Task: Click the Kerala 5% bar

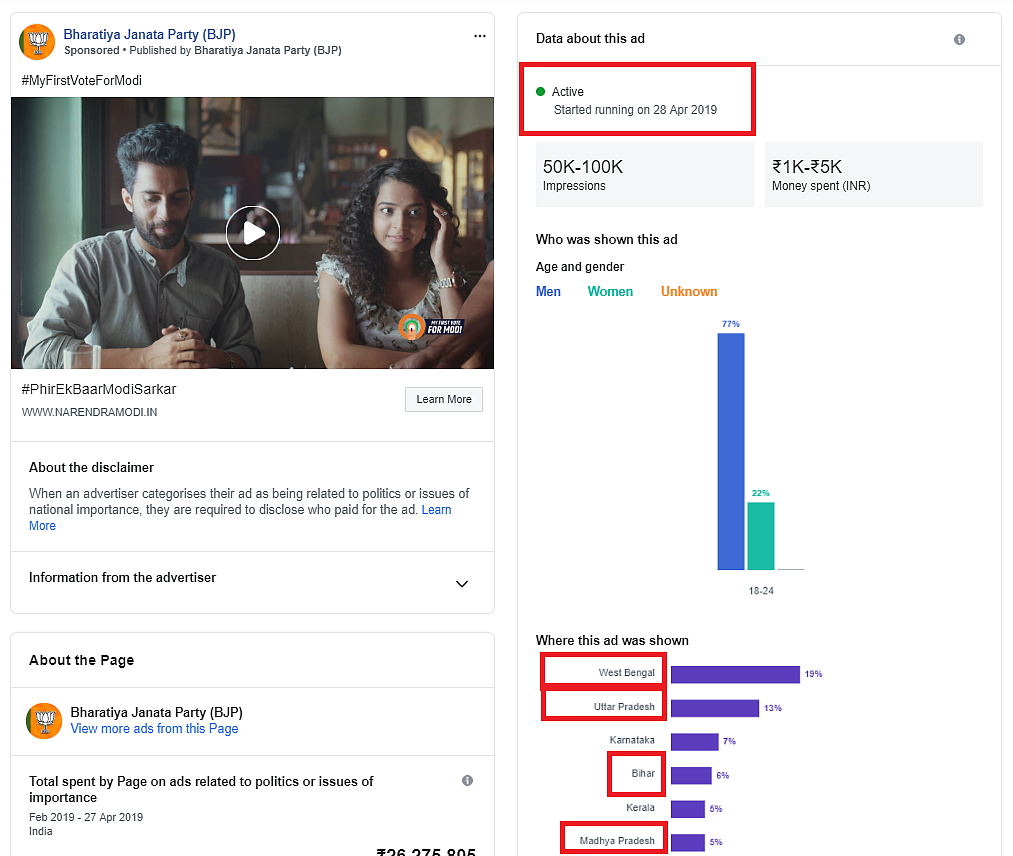Action: [688, 809]
